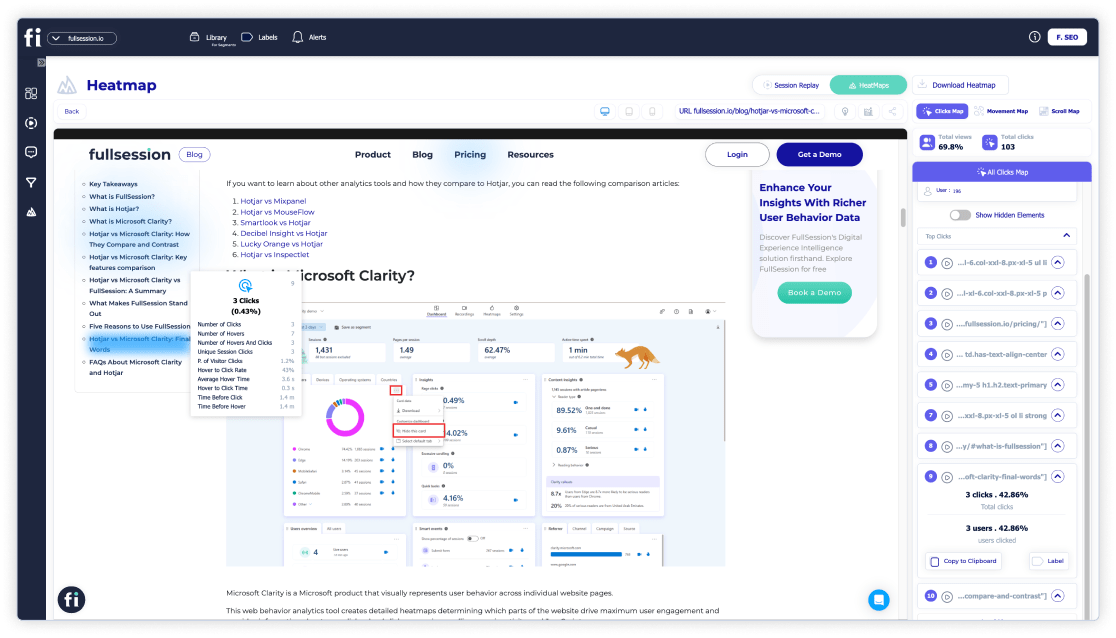Play the recording for clarity-final-words row
Screen dimensions: 1116x638
coord(947,478)
